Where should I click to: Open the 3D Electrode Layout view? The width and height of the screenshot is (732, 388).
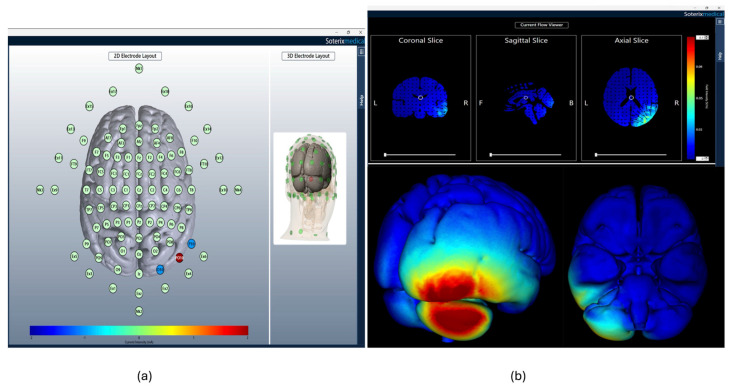point(308,56)
